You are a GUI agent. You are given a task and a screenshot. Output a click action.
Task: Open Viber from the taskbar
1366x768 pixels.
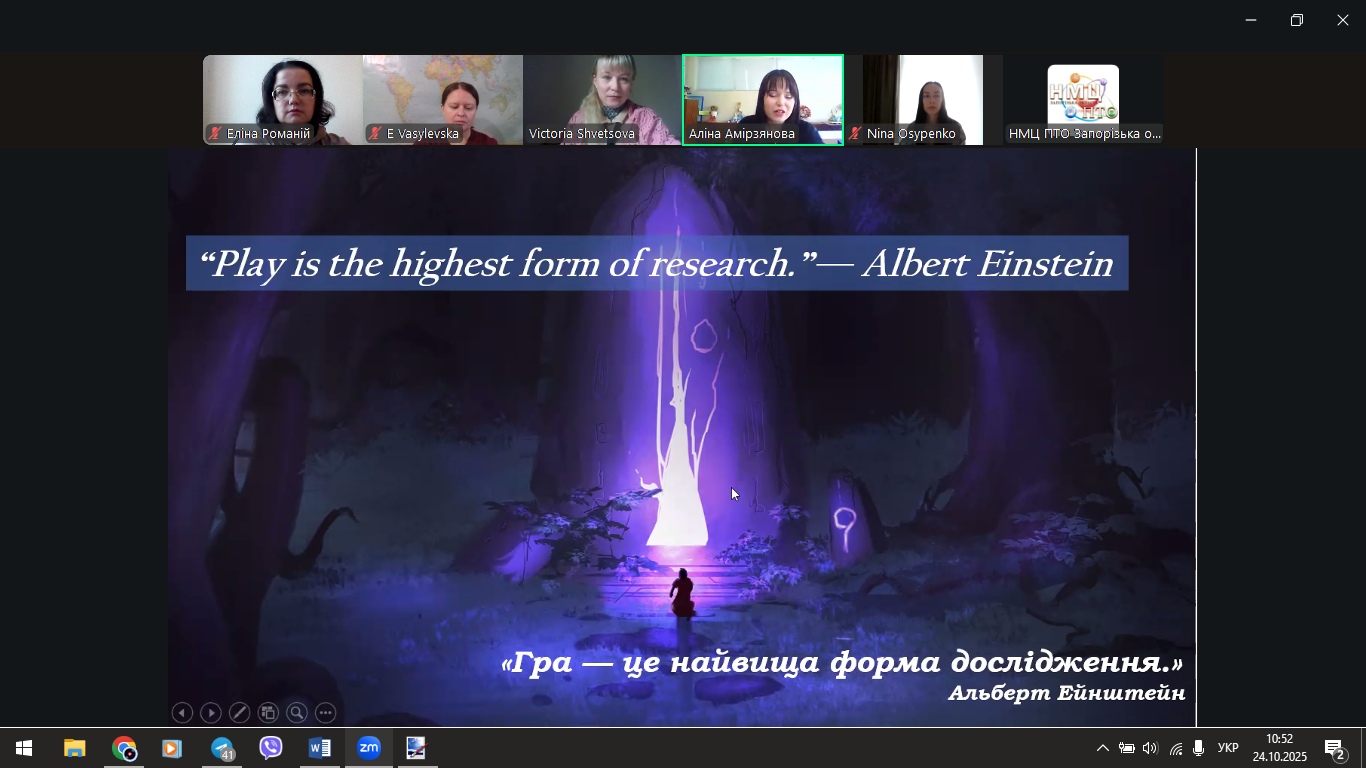270,748
